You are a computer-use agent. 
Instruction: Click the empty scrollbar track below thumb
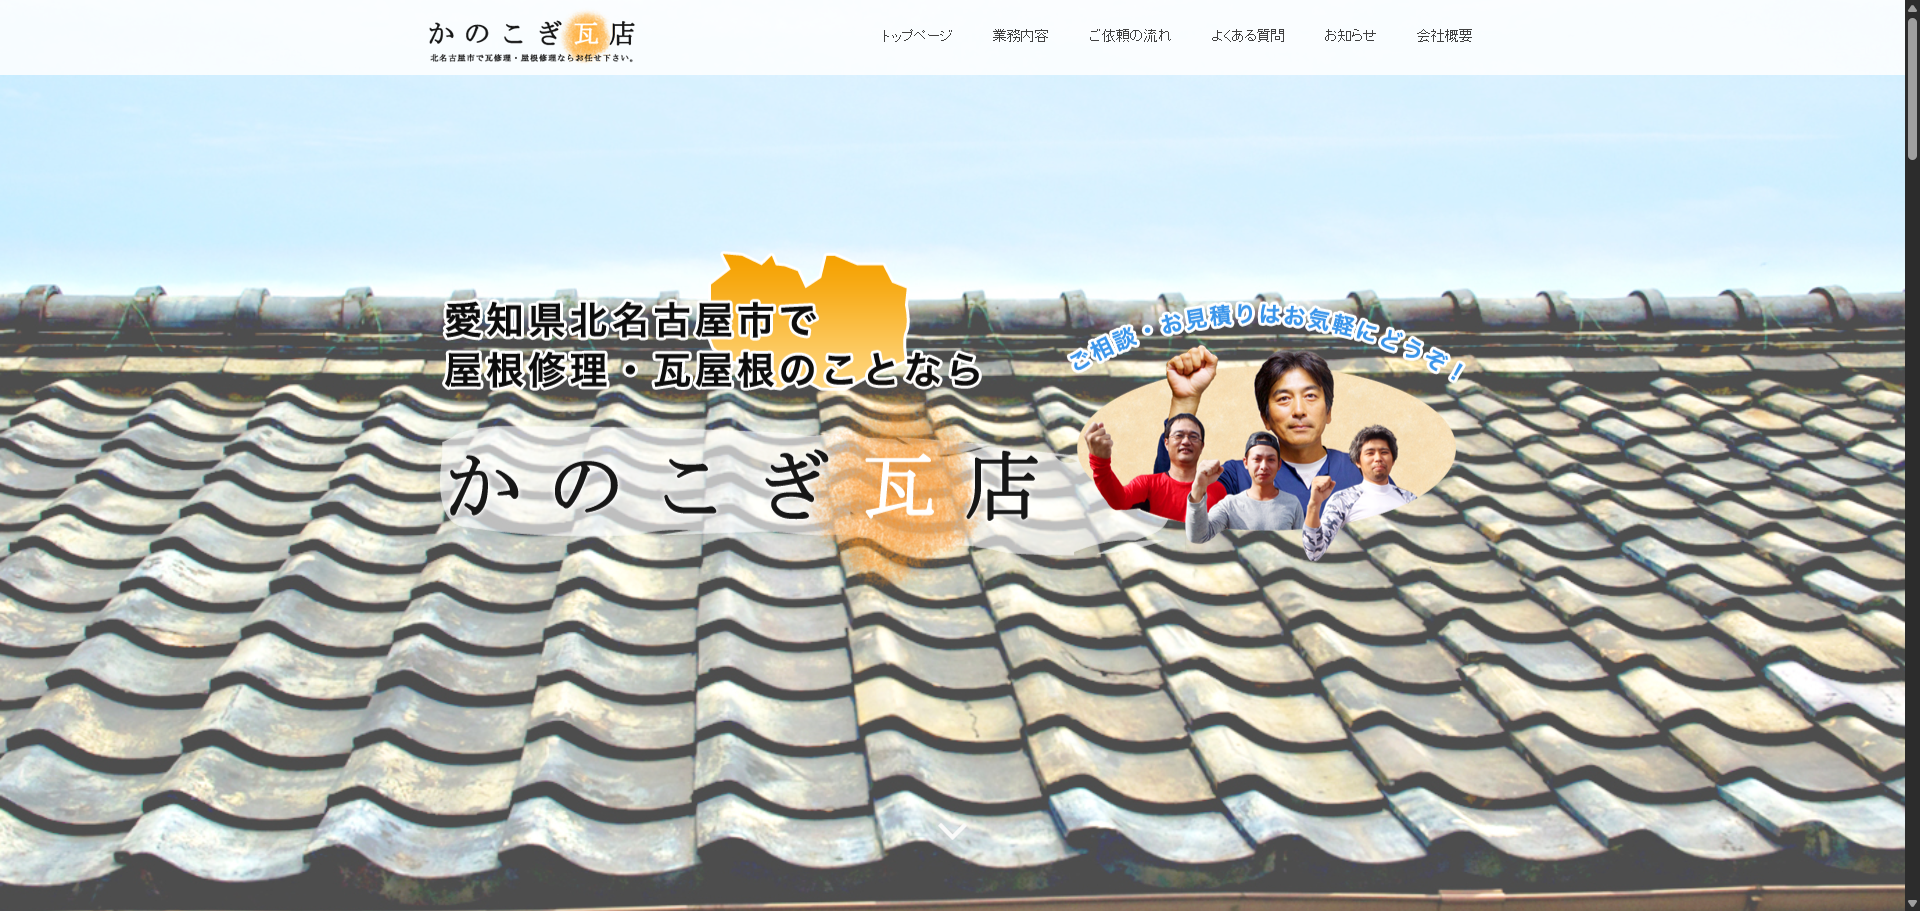(x=1912, y=528)
